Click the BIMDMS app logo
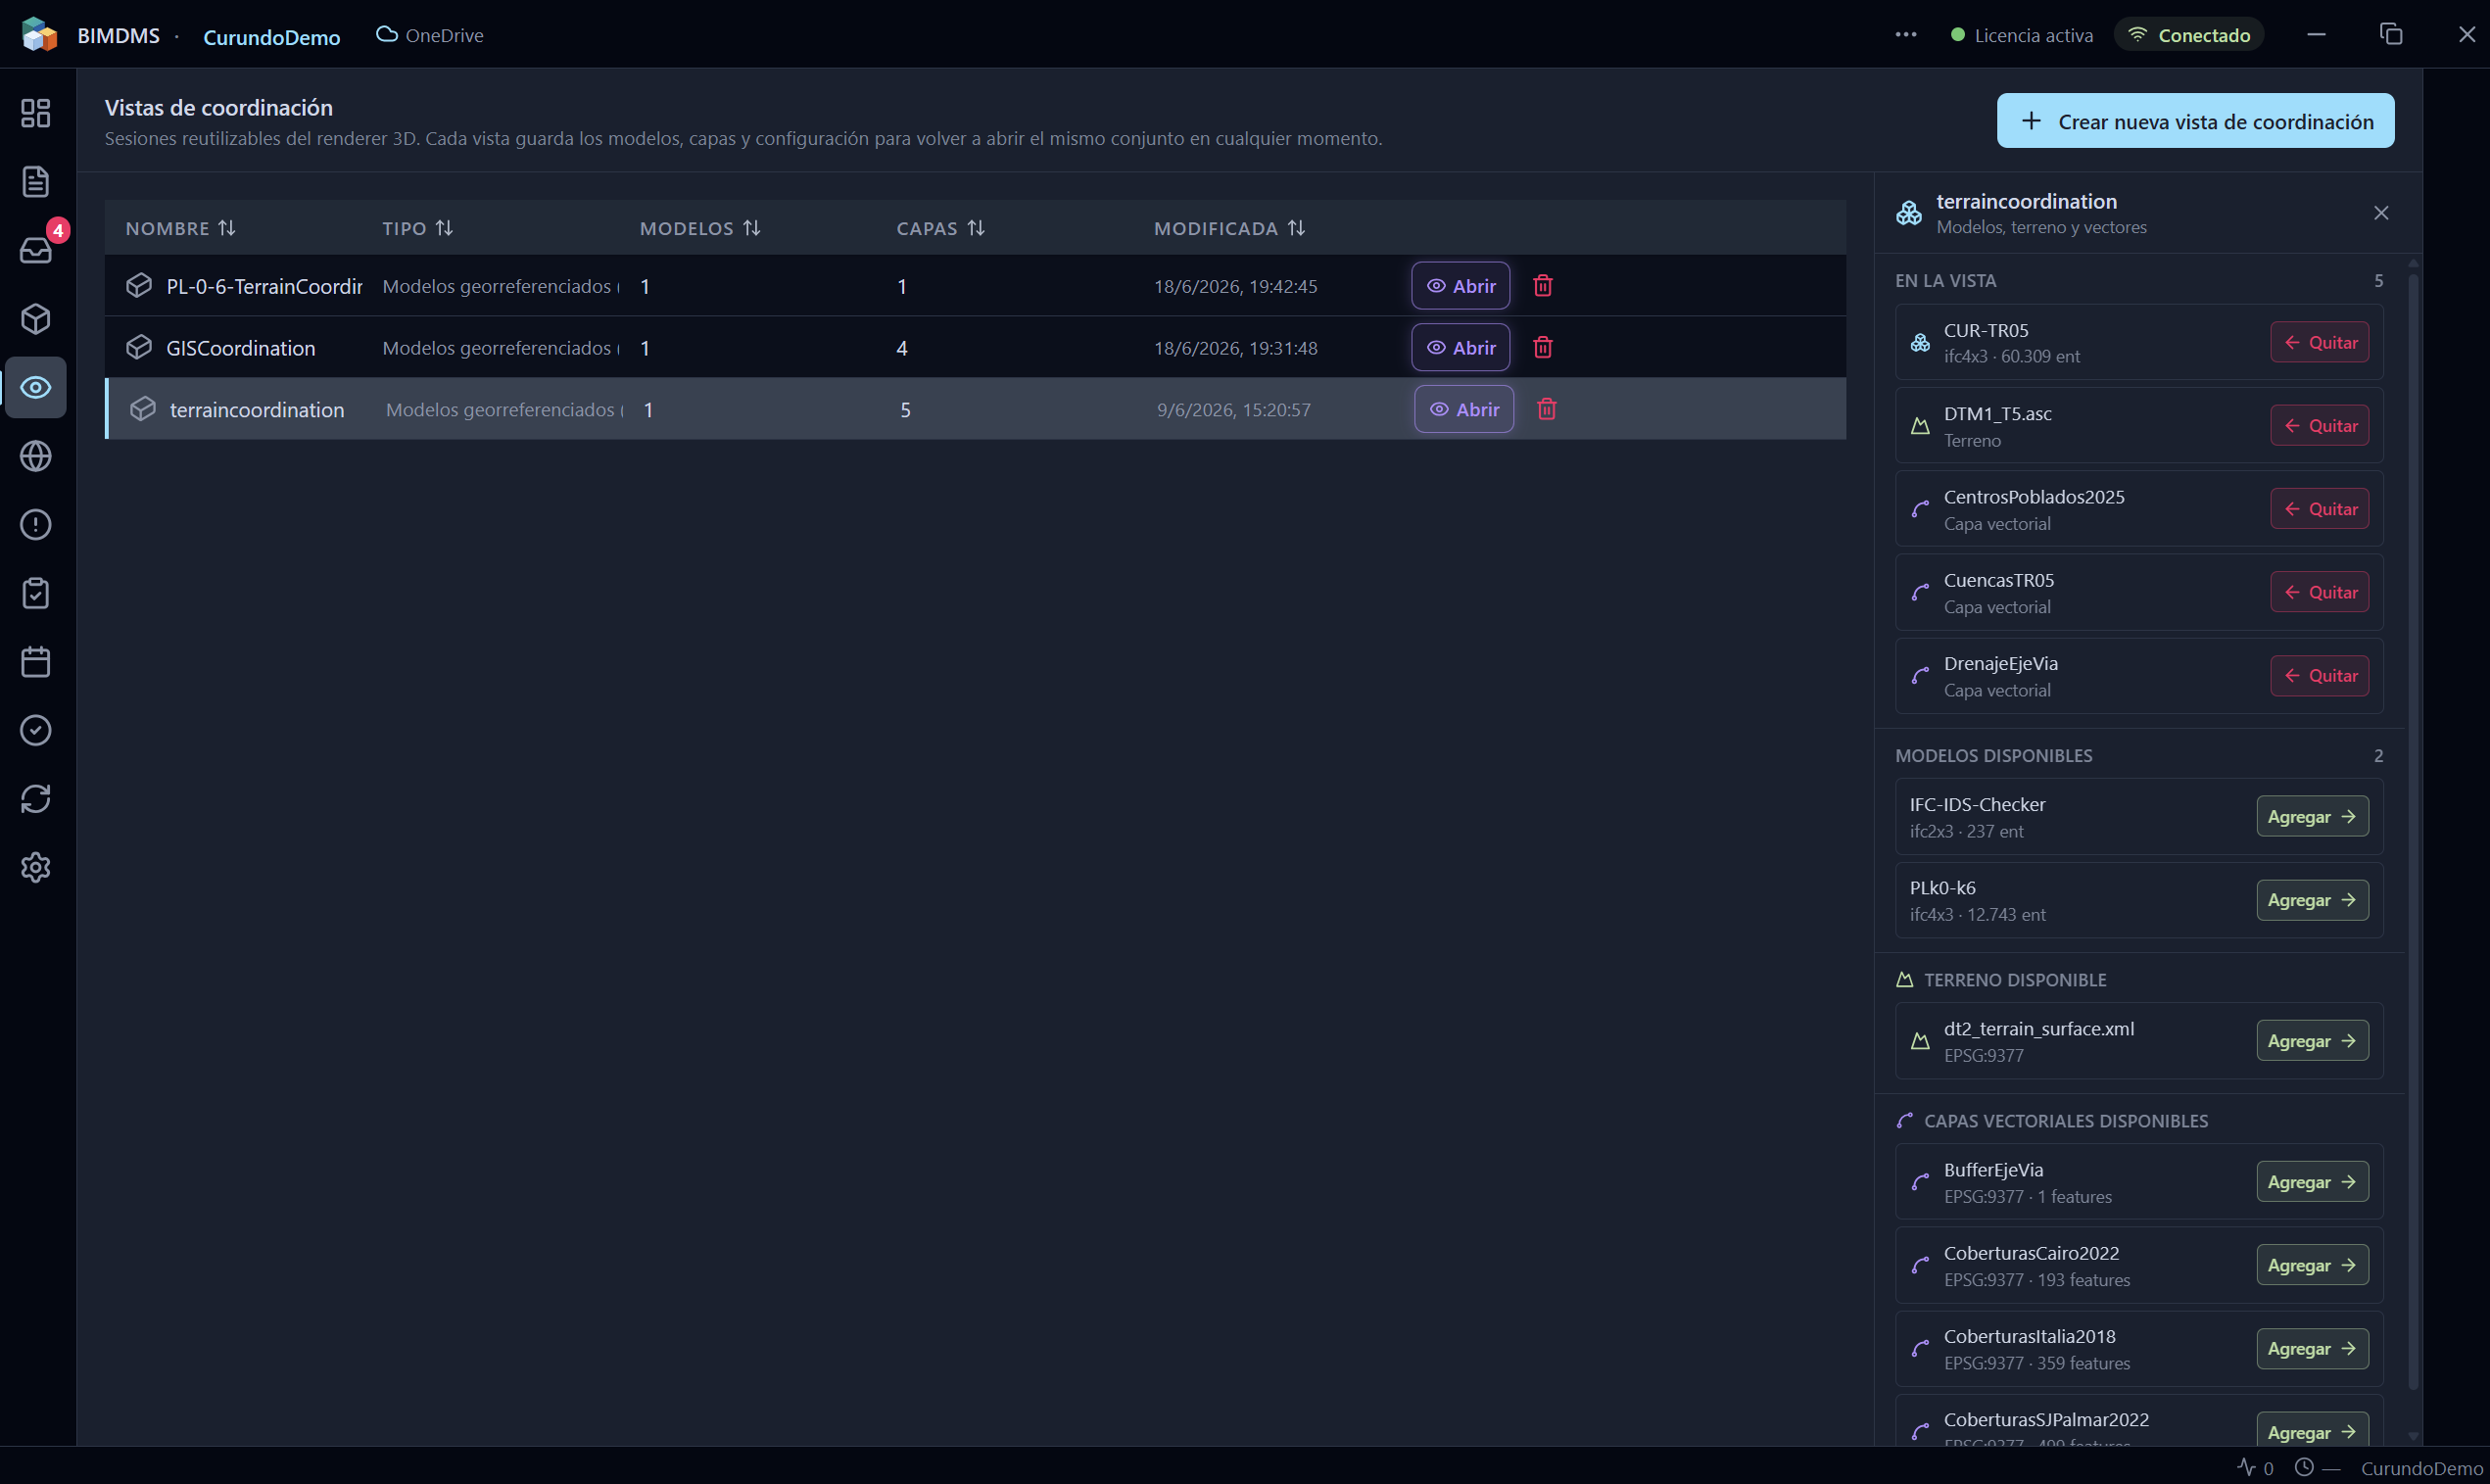 click(39, 34)
